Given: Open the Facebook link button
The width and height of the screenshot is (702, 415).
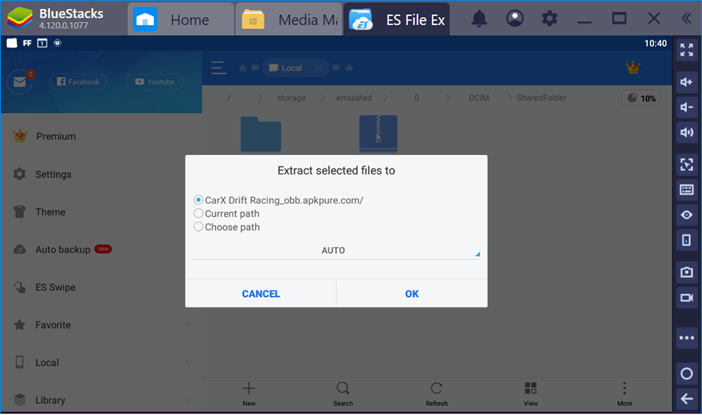Looking at the screenshot, I should click(78, 82).
